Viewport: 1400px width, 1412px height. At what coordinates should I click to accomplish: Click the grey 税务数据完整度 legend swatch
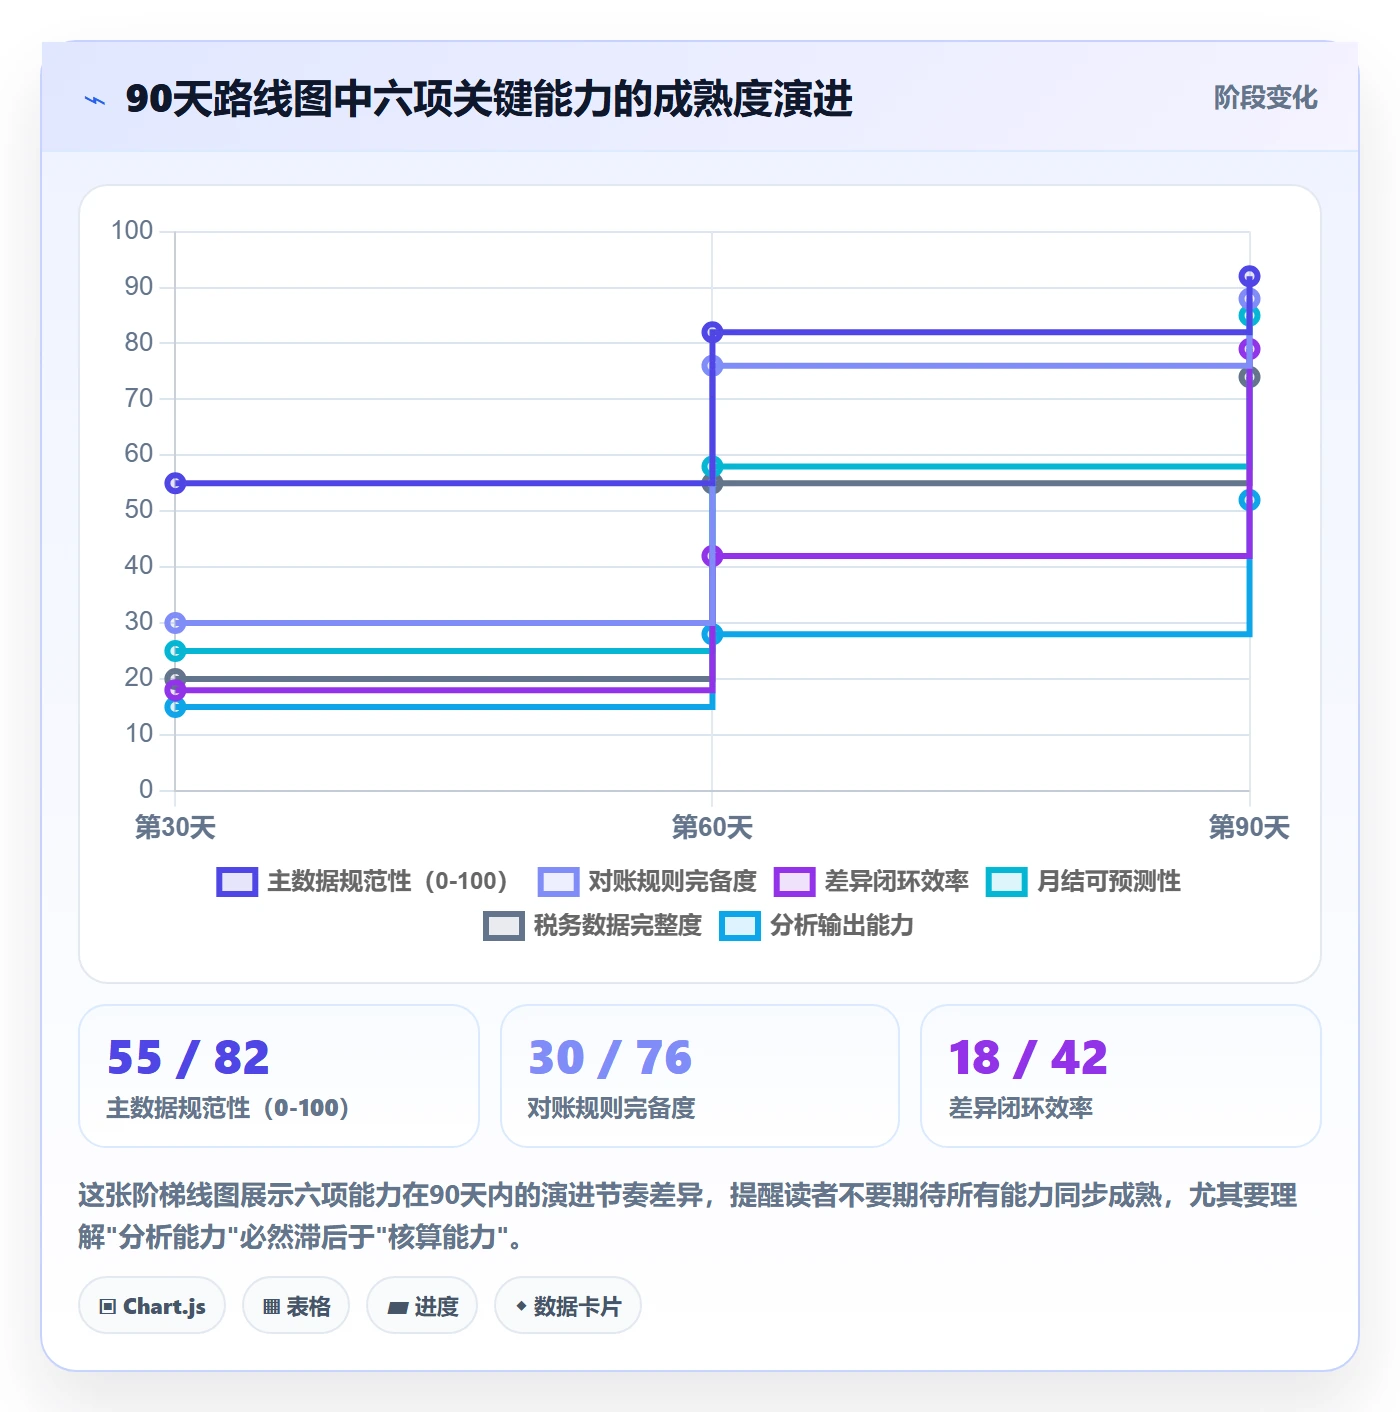coord(503,925)
